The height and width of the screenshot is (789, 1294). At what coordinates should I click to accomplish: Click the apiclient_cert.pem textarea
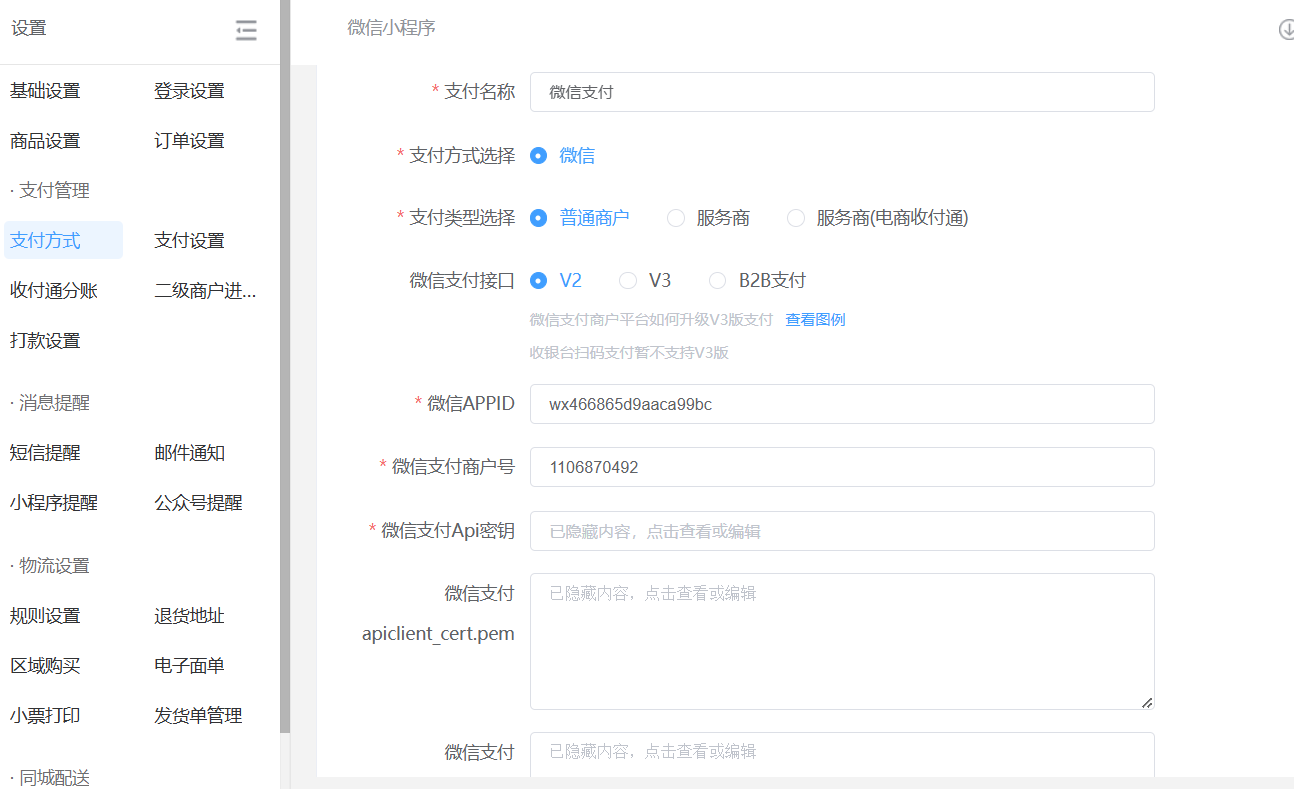click(x=842, y=642)
